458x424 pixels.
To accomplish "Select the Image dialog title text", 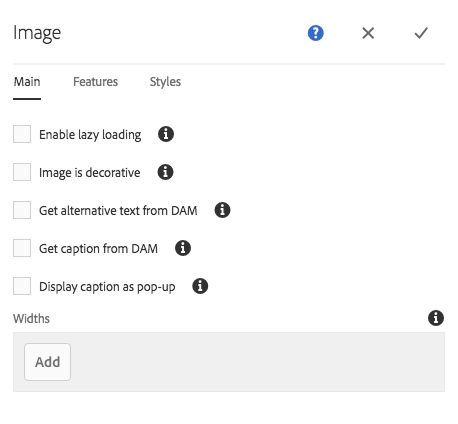I will [x=37, y=33].
